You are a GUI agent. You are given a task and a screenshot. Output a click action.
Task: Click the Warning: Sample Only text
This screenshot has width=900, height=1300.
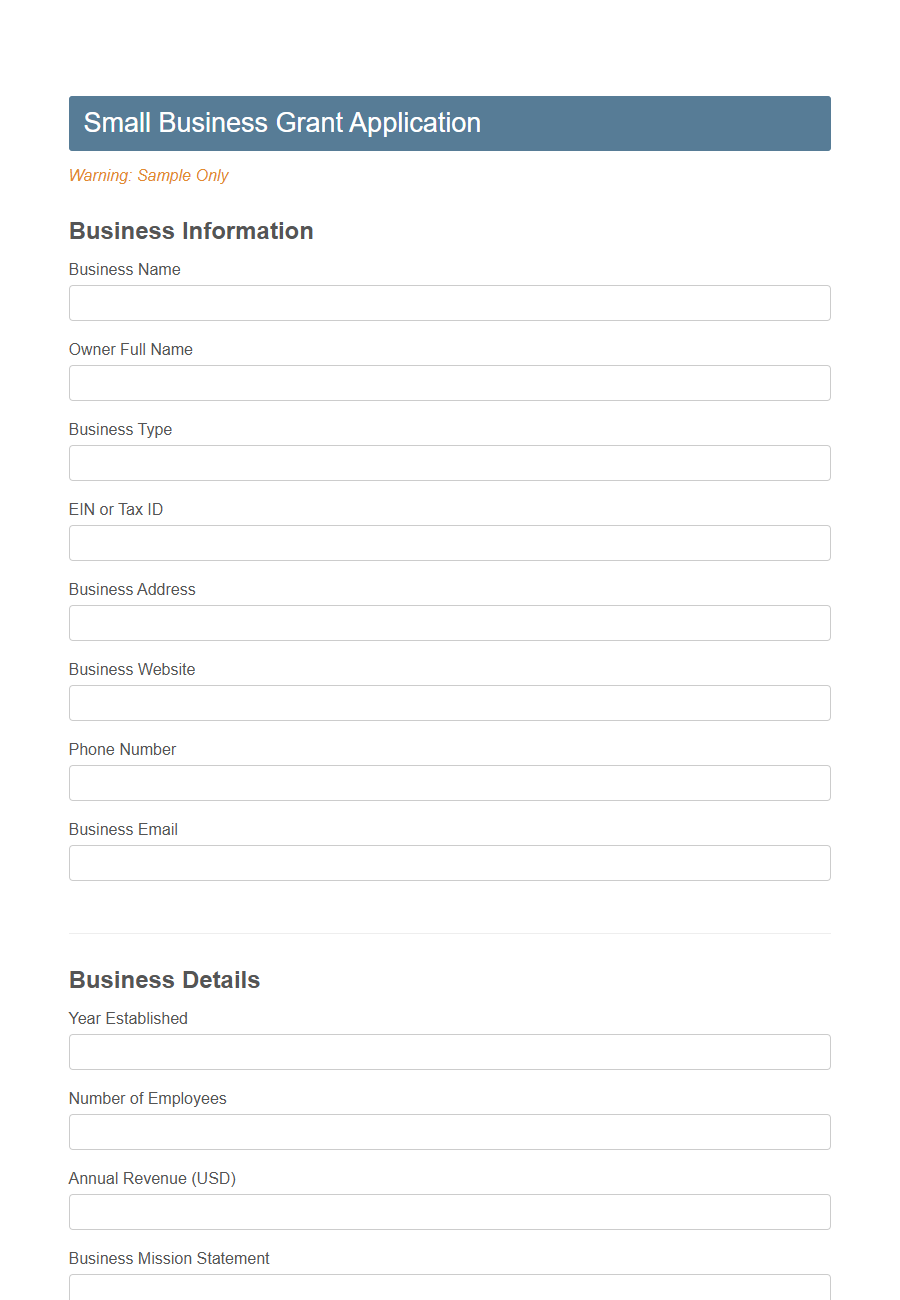pyautogui.click(x=148, y=175)
